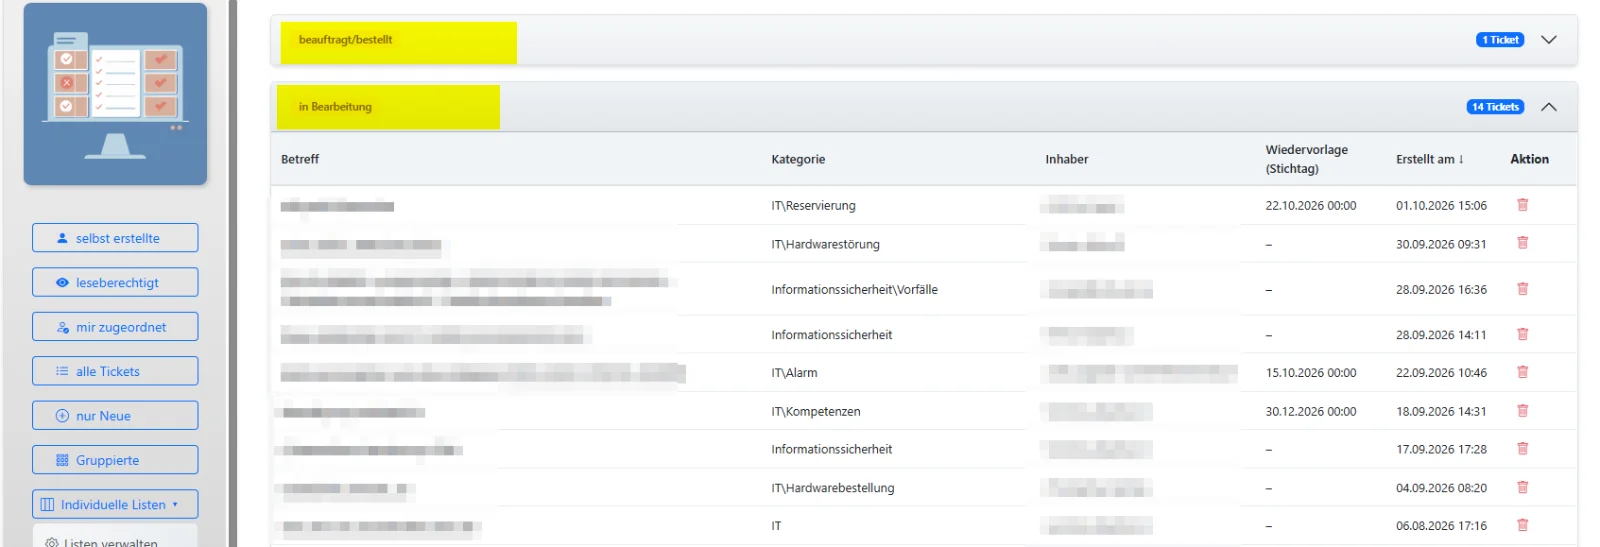
Task: Click Wiedervorlage date 30.12.2026 00:00
Action: point(1310,411)
